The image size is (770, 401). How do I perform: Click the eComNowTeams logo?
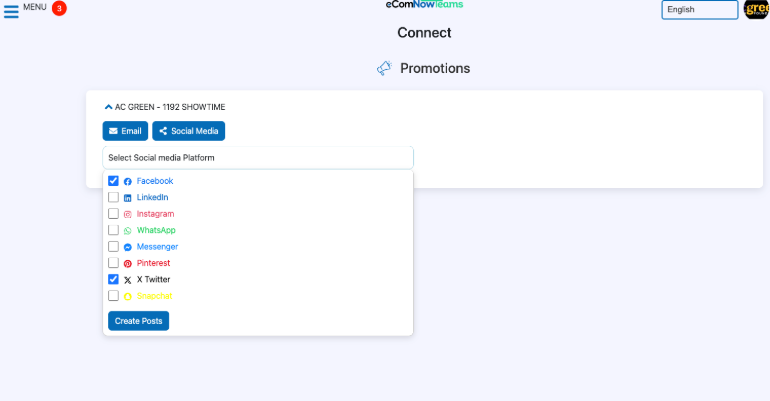coord(424,4)
